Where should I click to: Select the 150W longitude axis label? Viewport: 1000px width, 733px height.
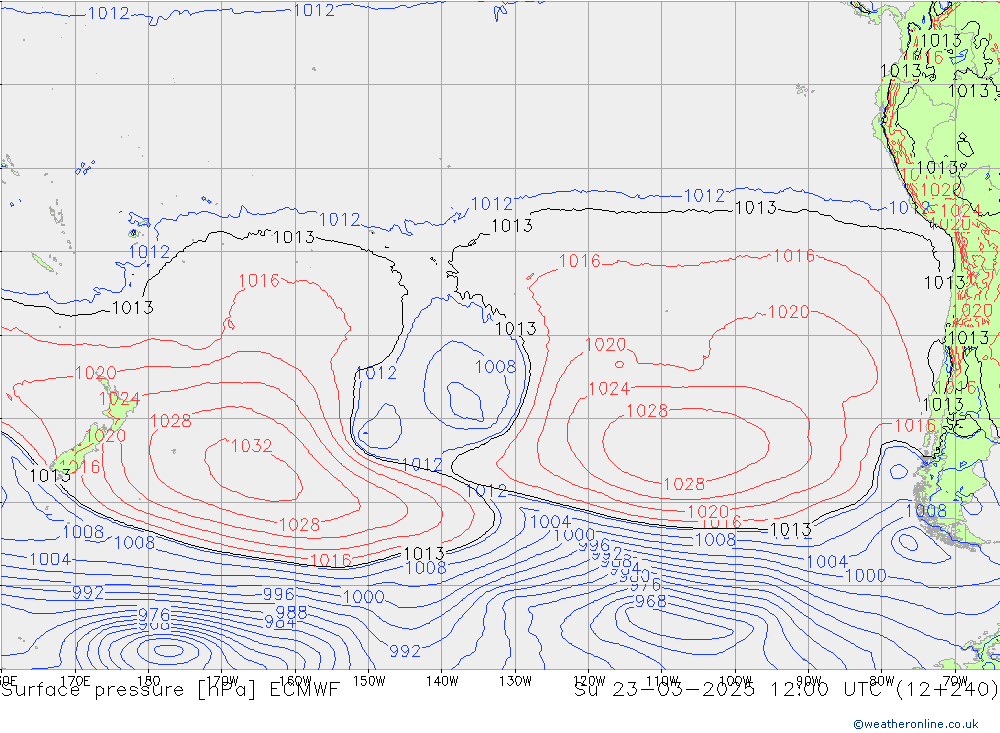pos(369,681)
